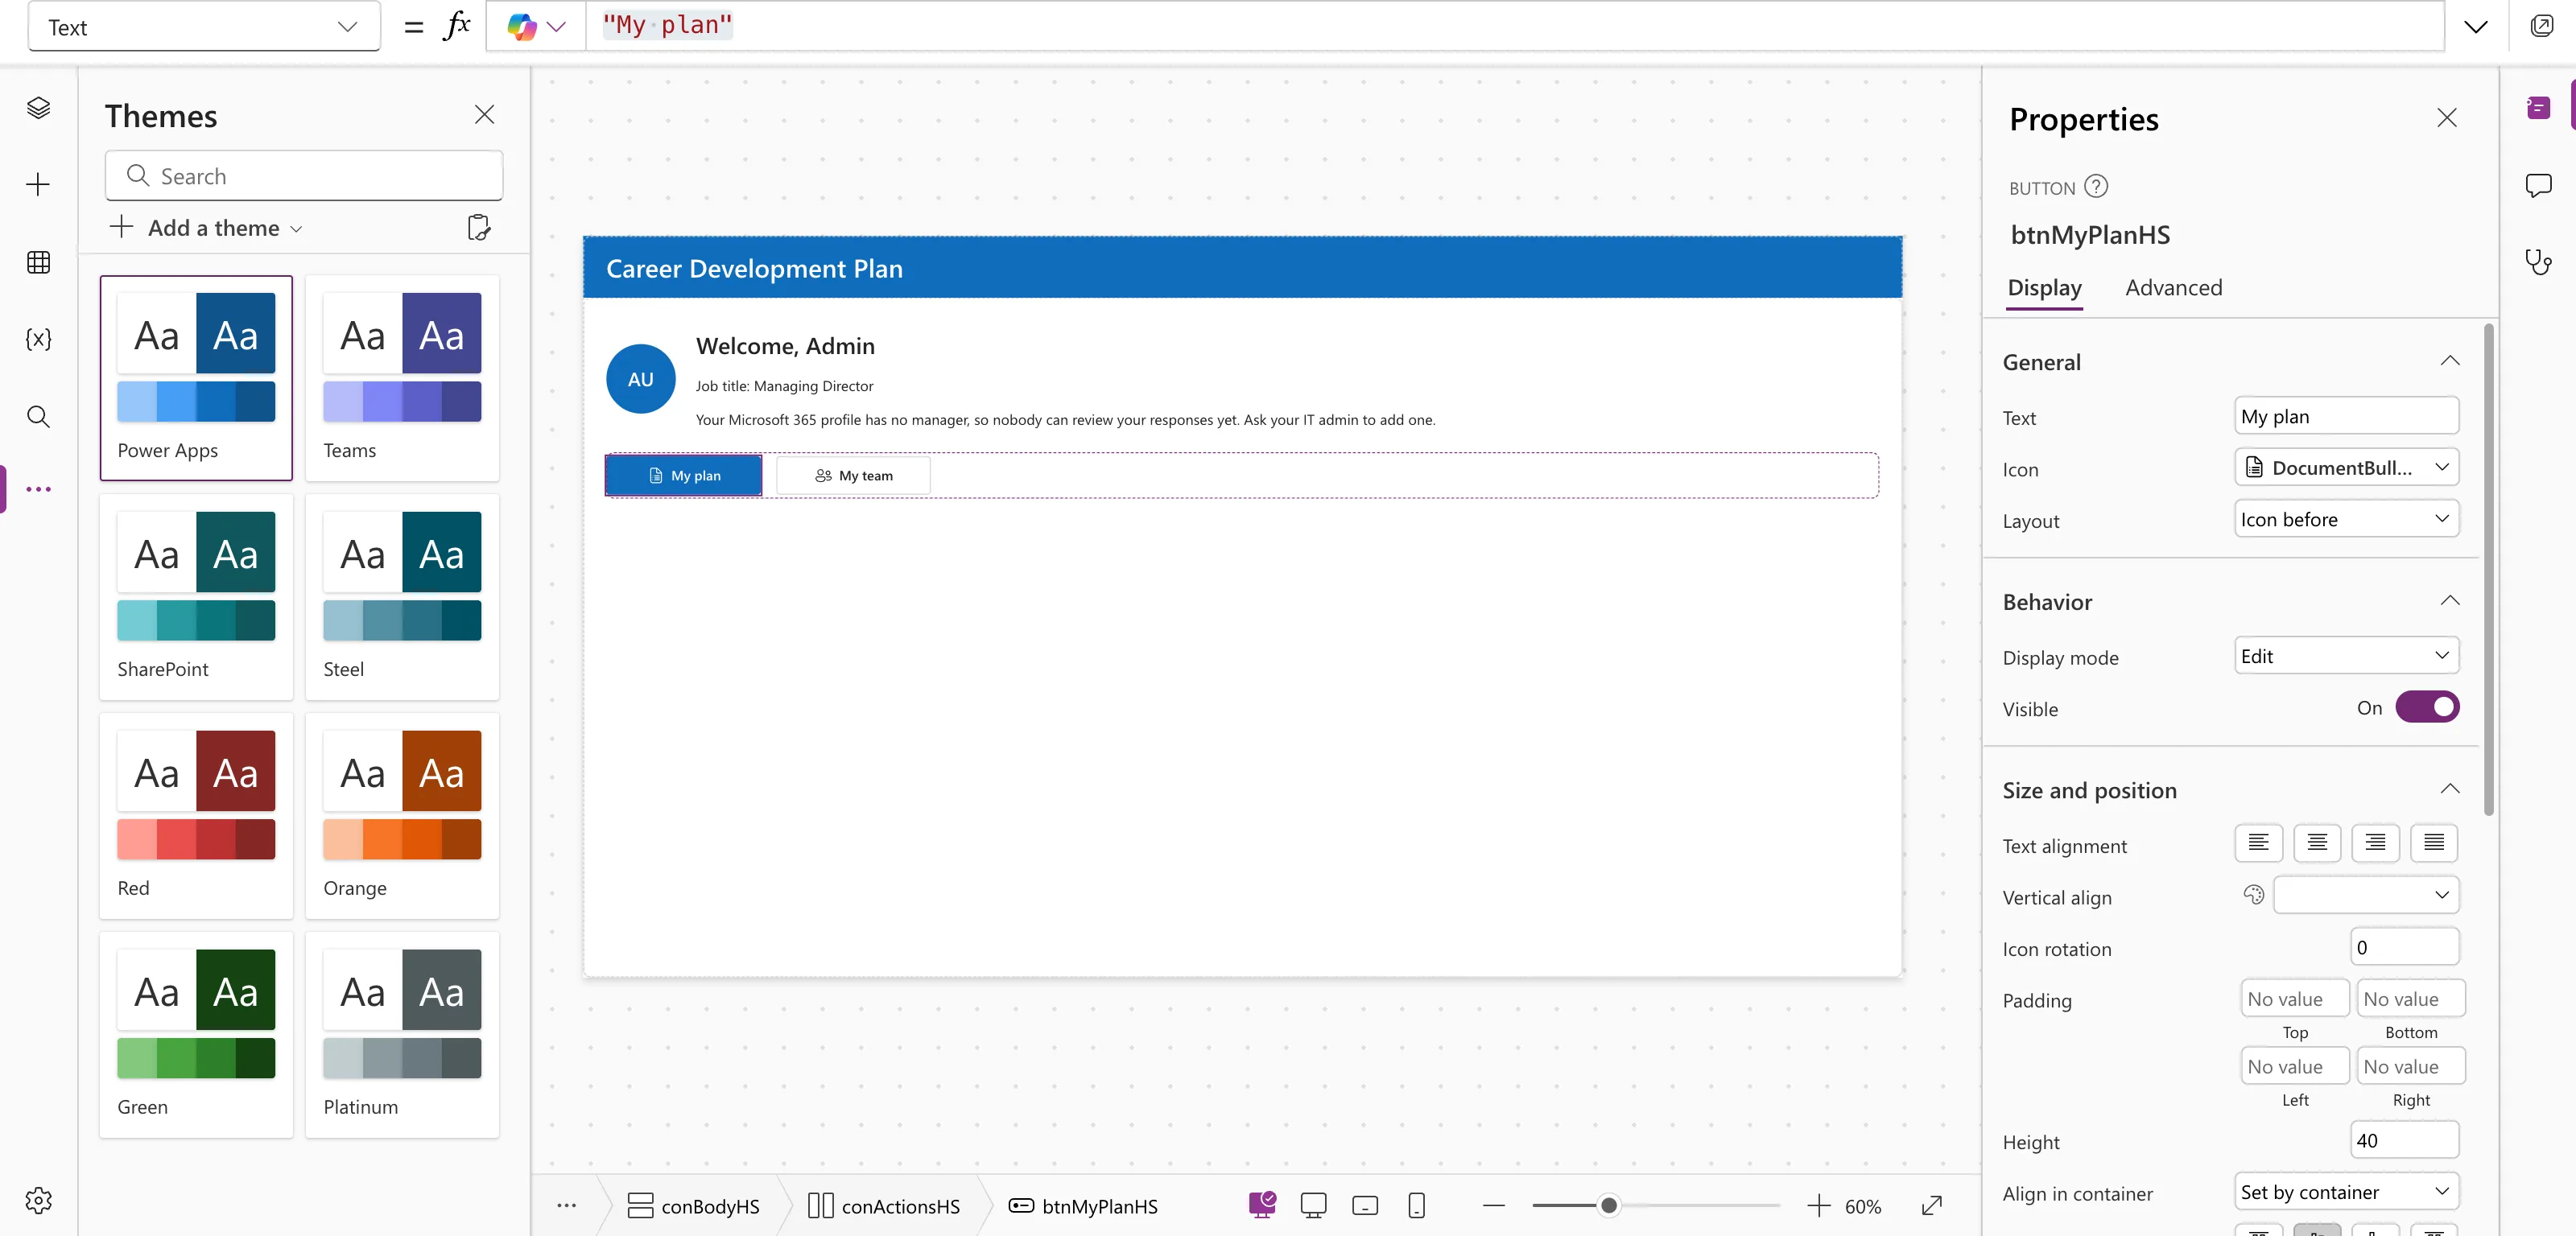Click the zoom in plus icon
Viewport: 2576px width, 1236px height.
[1818, 1205]
